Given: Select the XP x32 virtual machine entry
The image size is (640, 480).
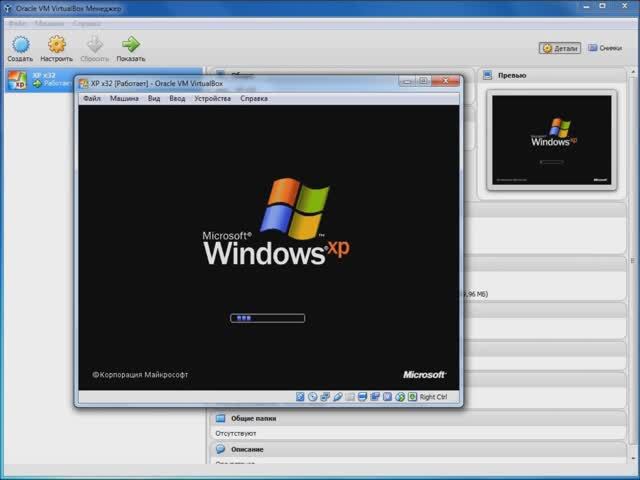Looking at the screenshot, I should click(104, 80).
